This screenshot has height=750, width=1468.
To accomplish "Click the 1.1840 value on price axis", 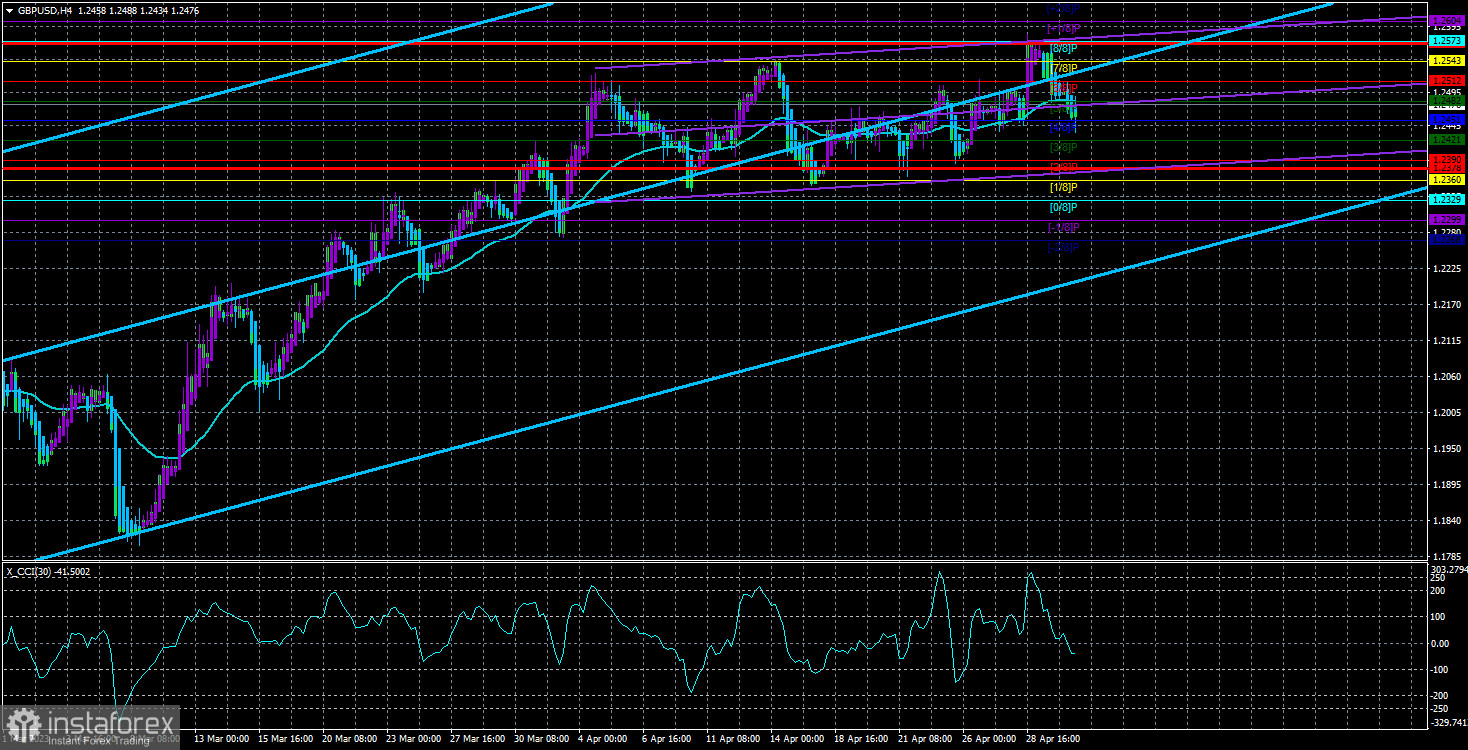I will tap(1445, 521).
